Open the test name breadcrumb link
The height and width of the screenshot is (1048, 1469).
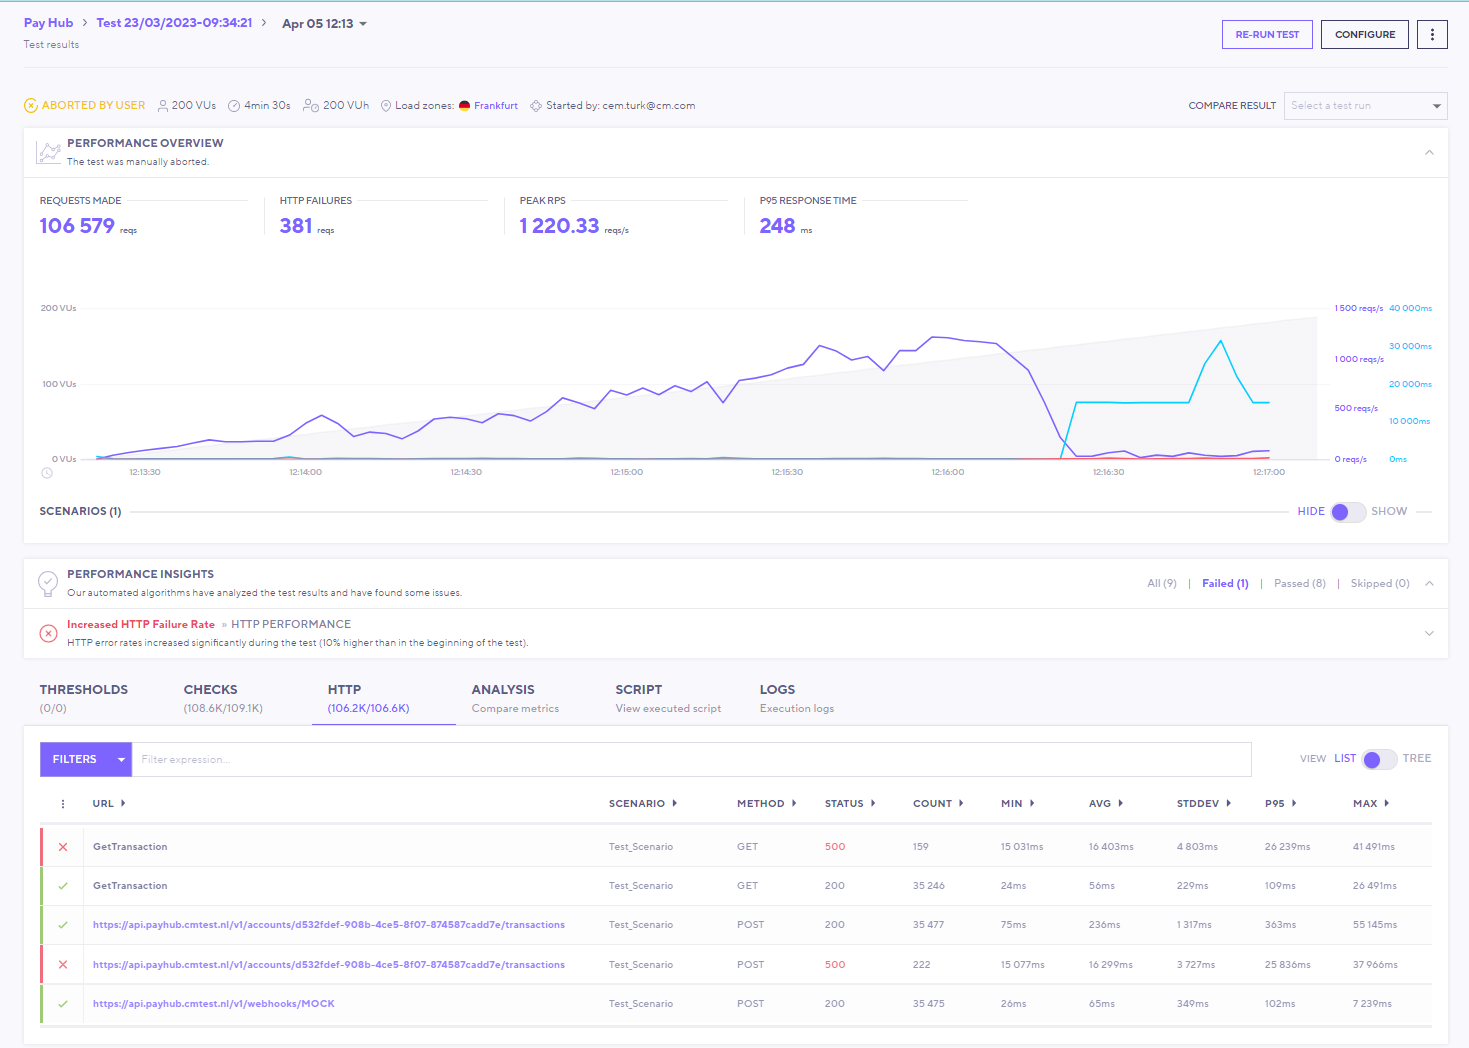tap(174, 23)
